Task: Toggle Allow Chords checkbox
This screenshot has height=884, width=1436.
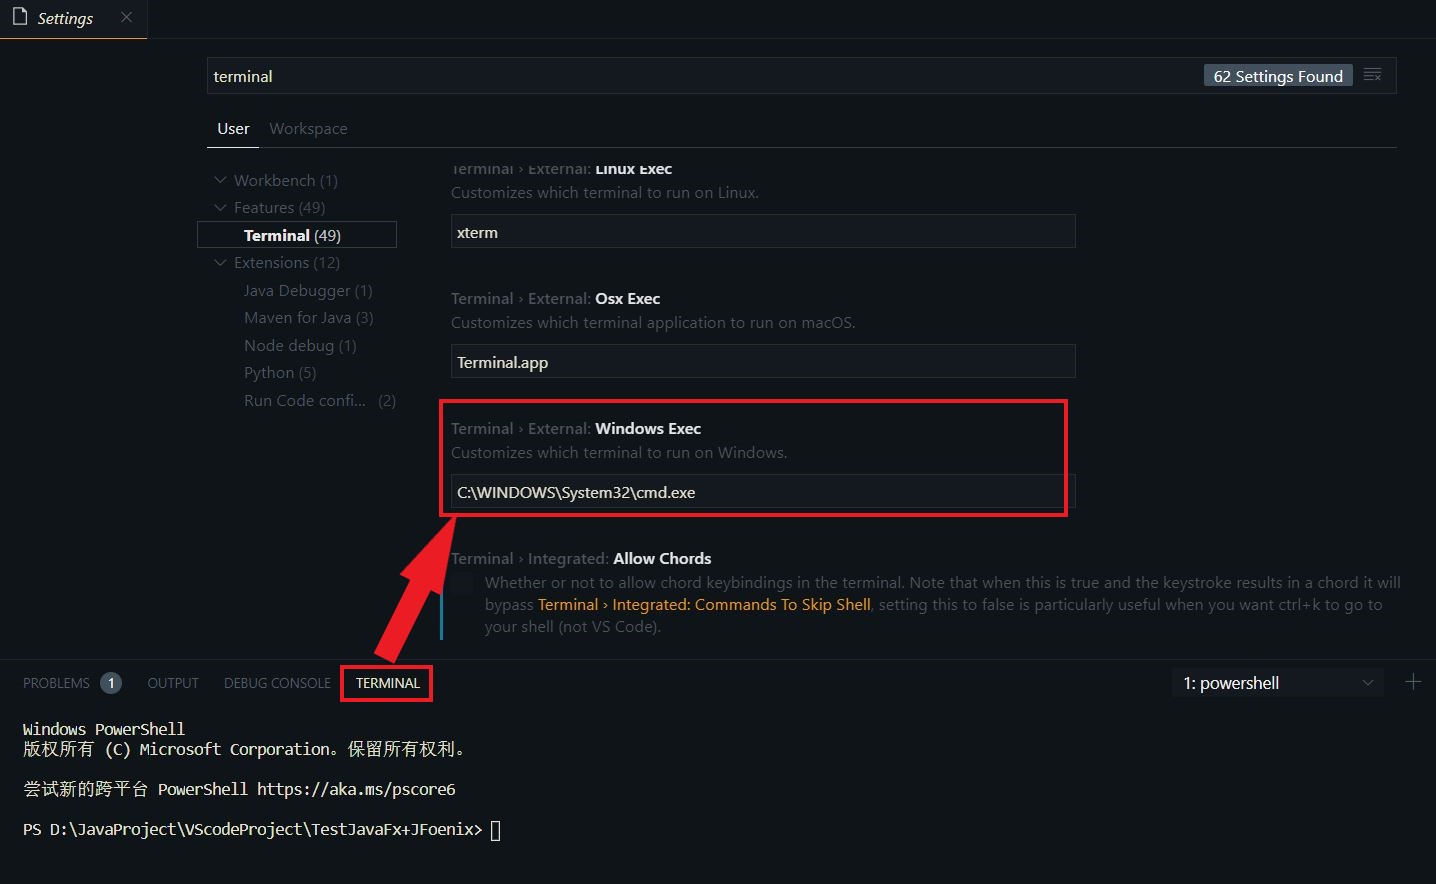Action: click(x=463, y=584)
